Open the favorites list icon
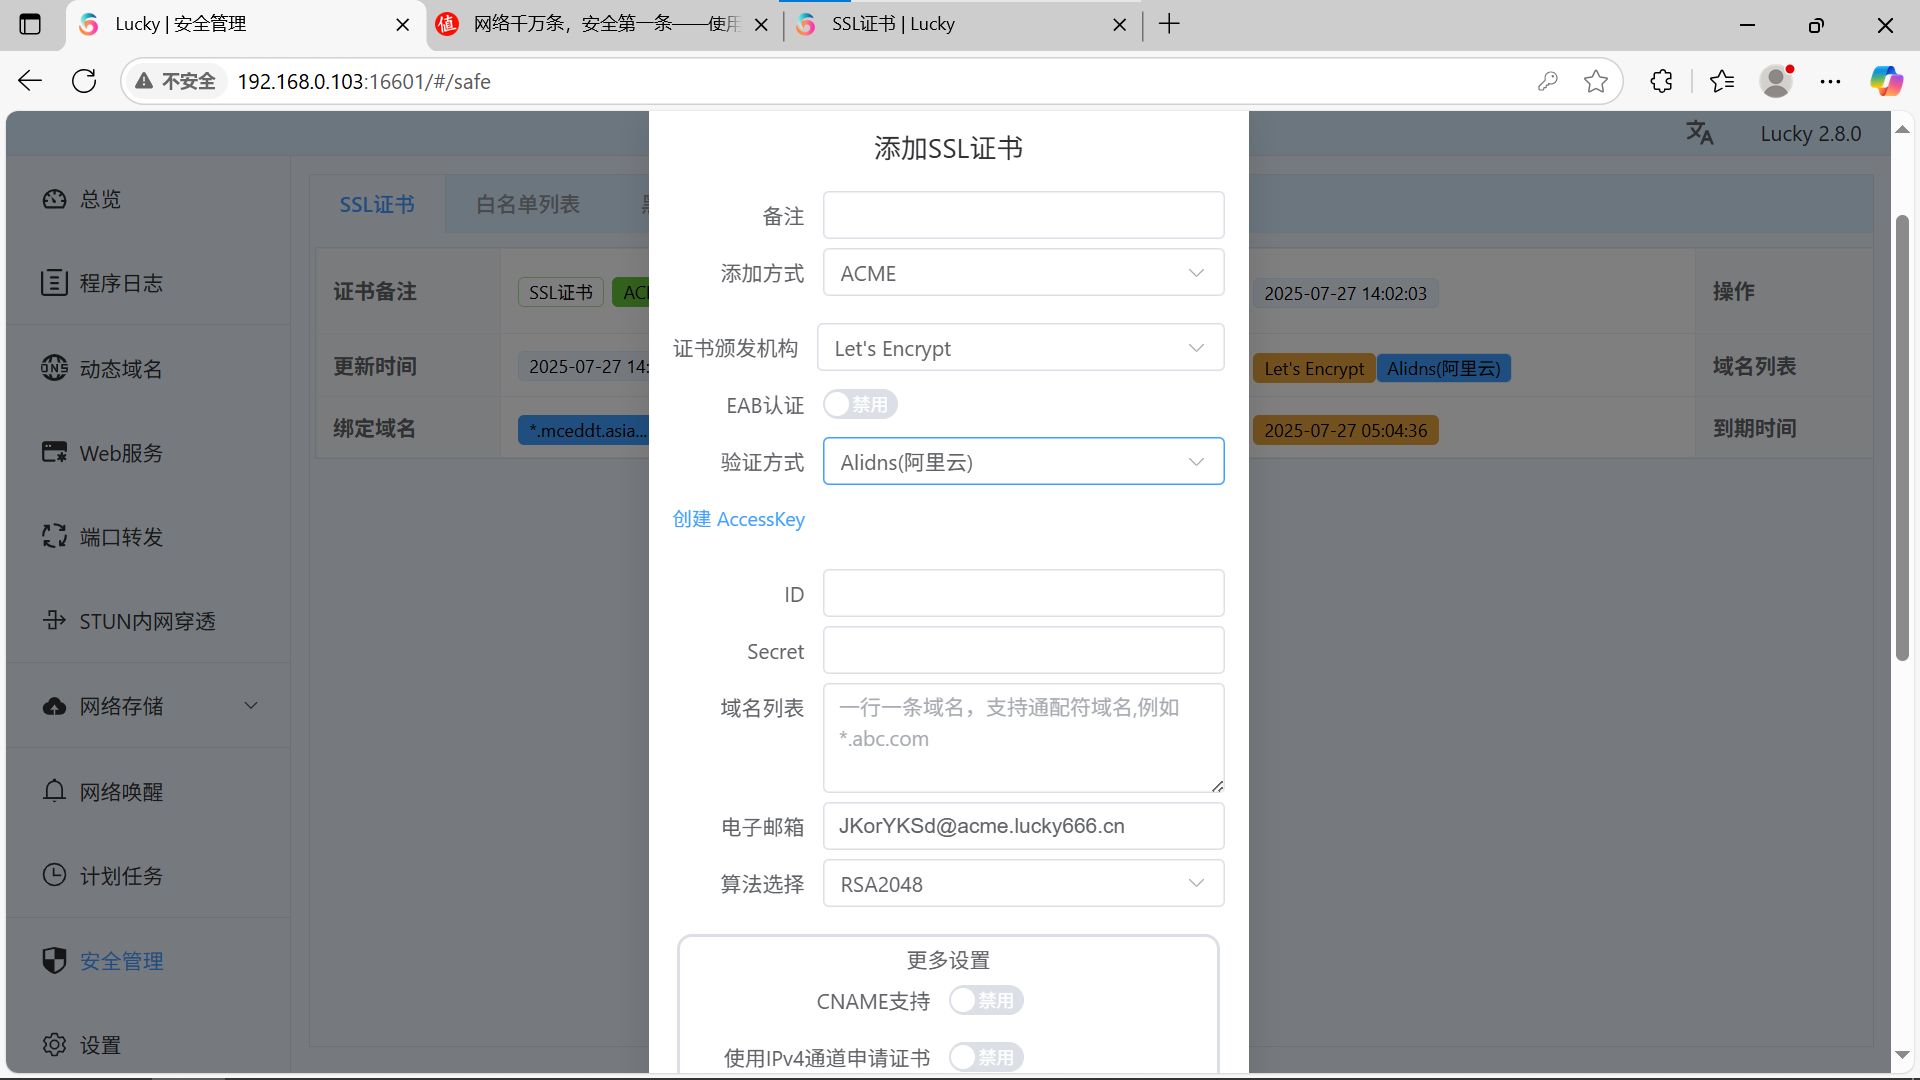Screen dimensions: 1920x1080 coord(1722,81)
